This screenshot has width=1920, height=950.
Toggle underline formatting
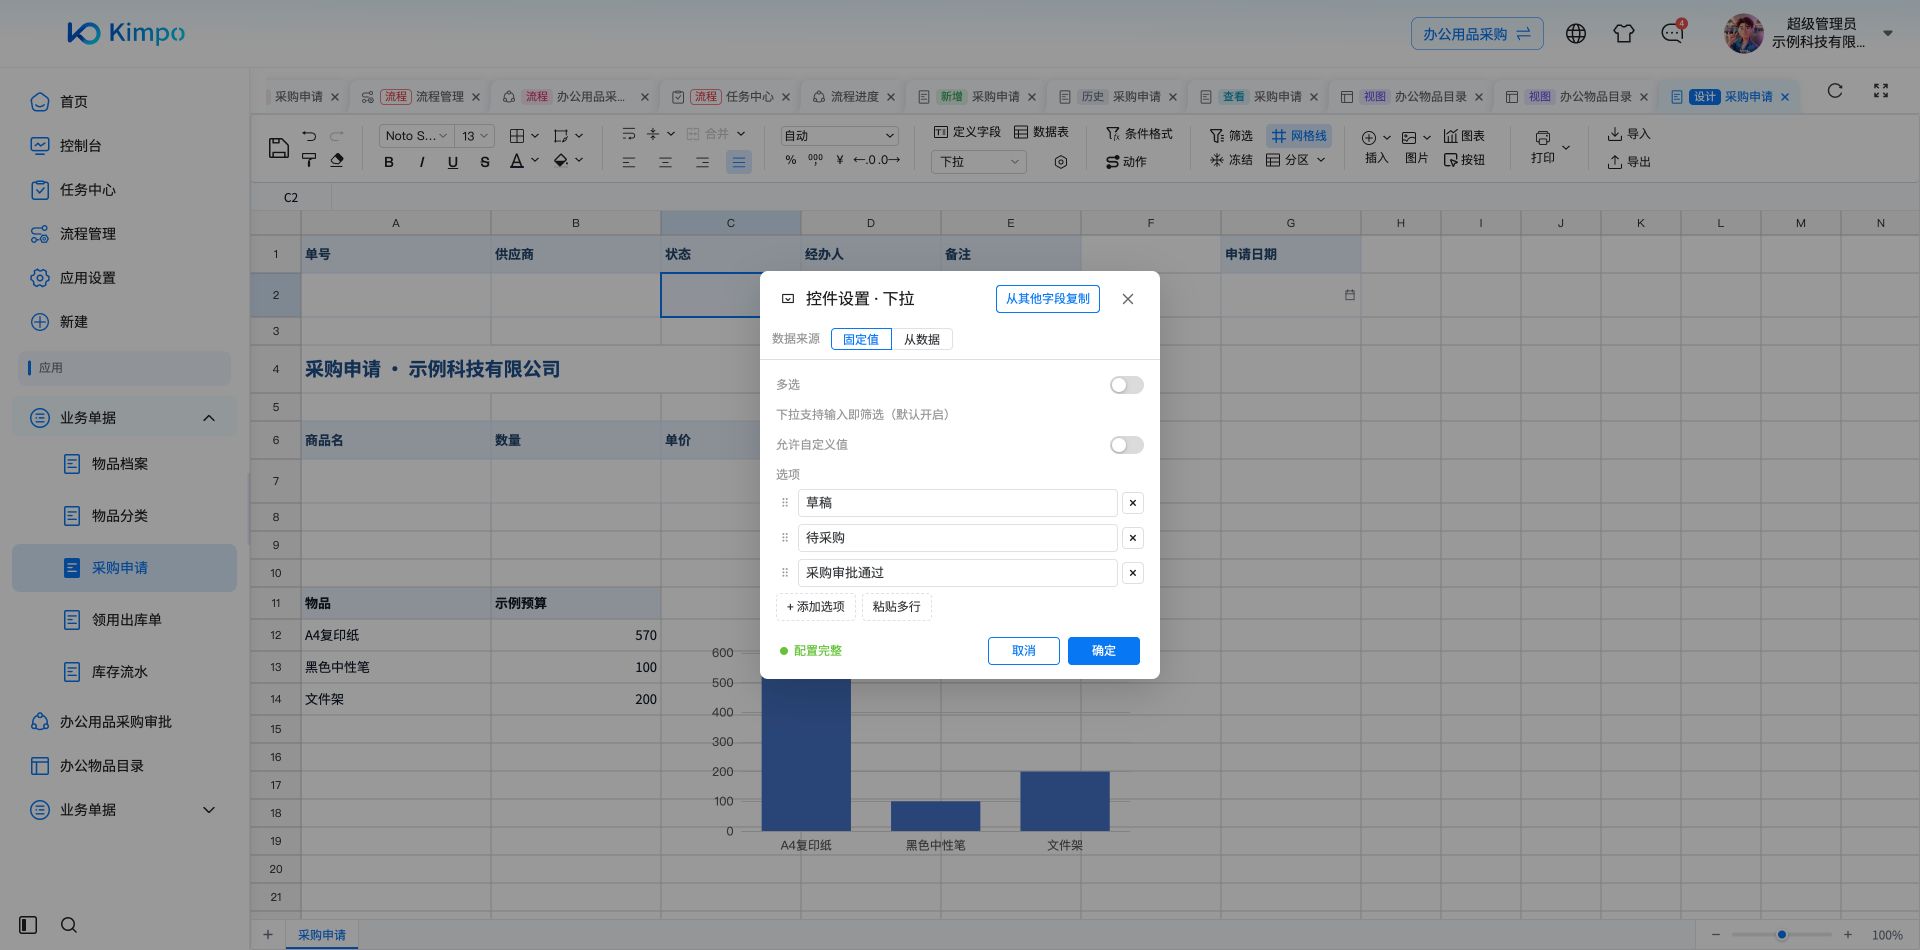pos(453,162)
